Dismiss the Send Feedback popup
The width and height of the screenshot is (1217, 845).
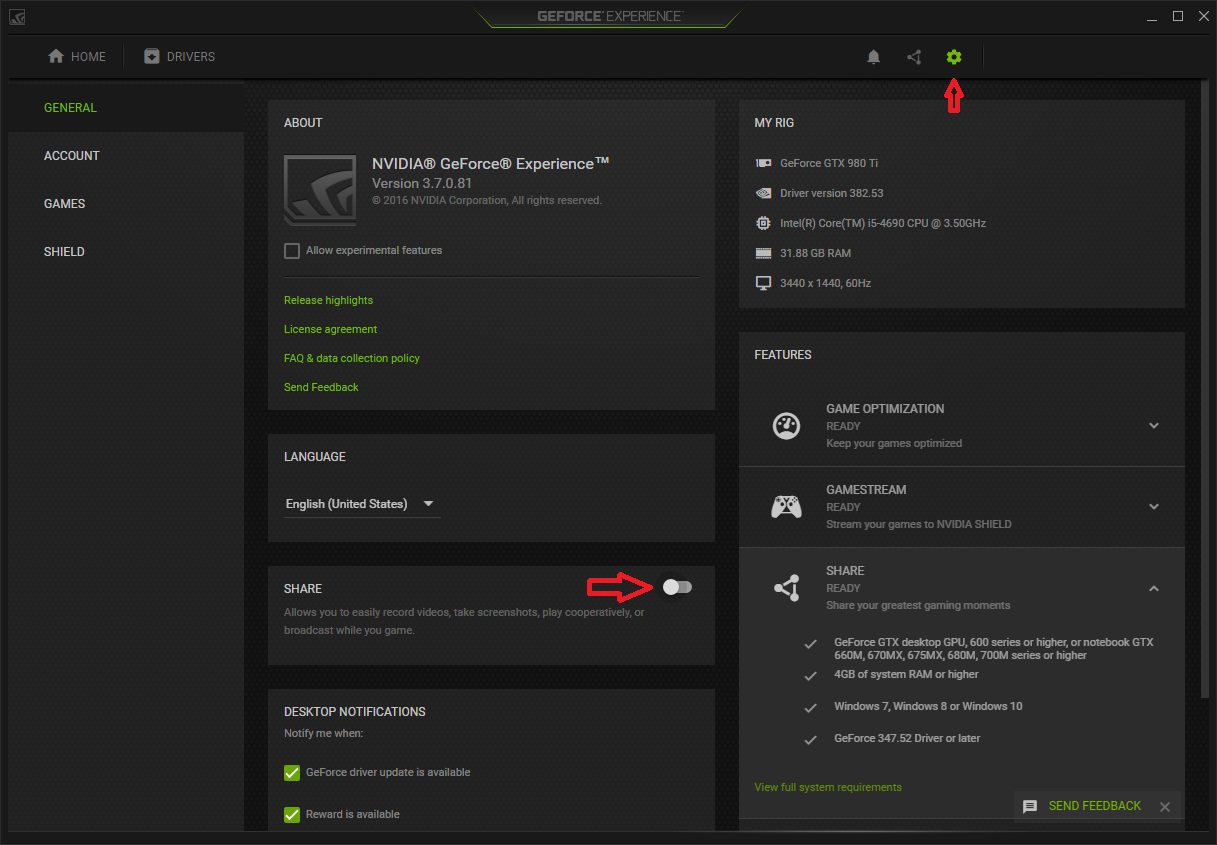[x=1164, y=807]
